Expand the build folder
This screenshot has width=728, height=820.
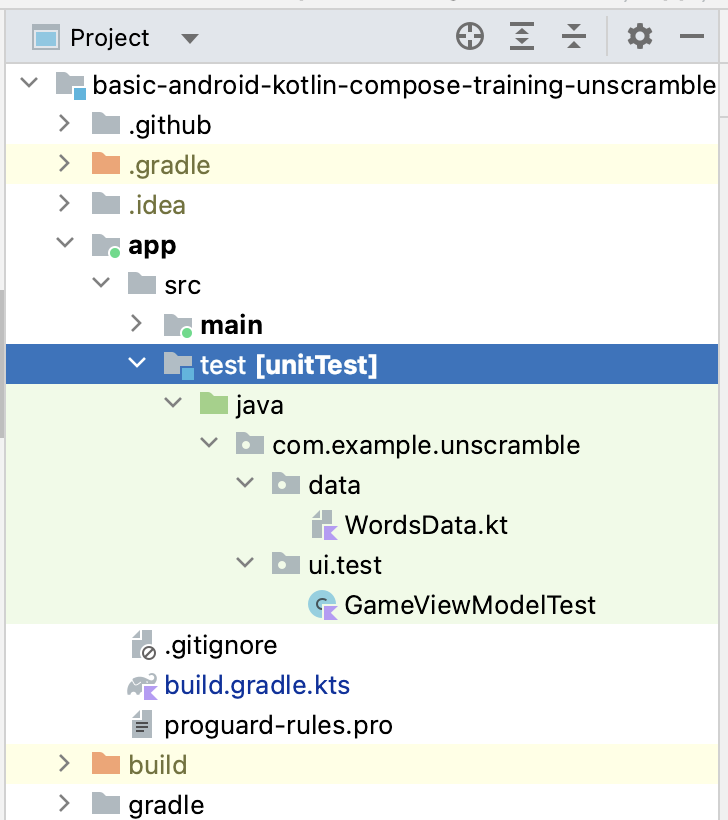click(x=63, y=764)
